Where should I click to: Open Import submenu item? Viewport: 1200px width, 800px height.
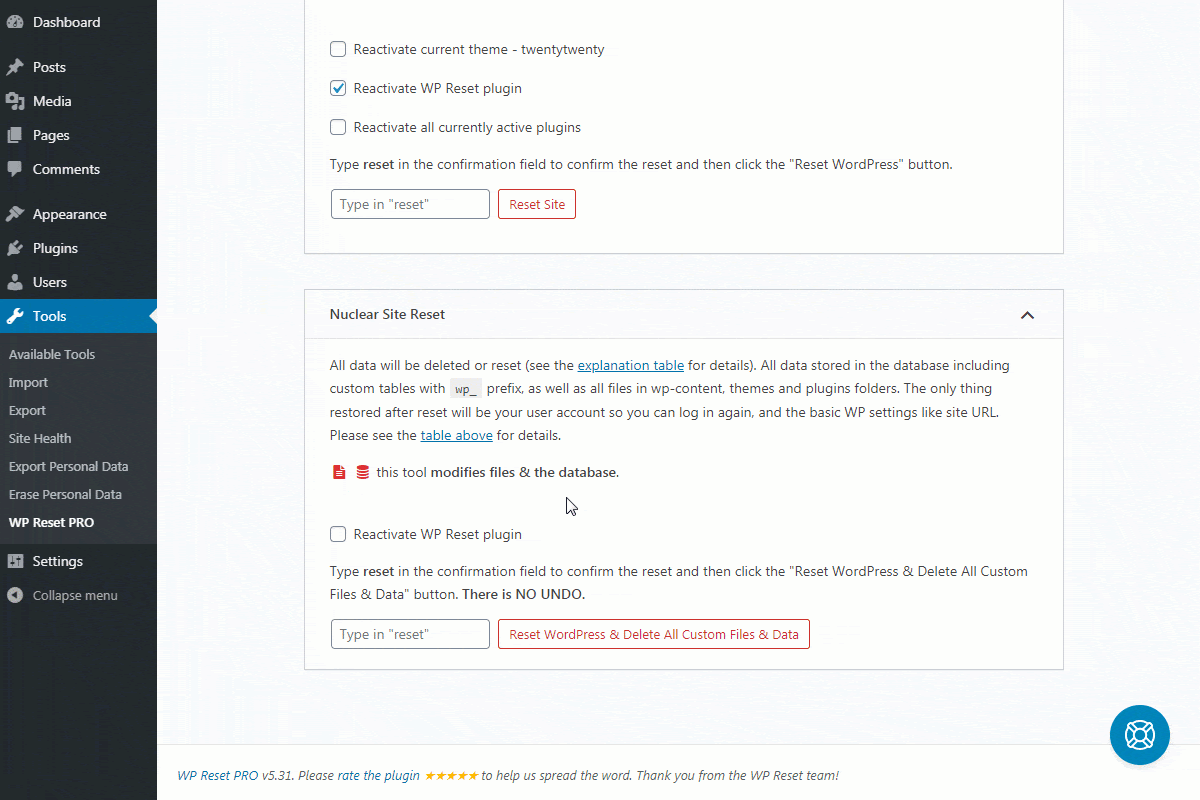pyautogui.click(x=28, y=382)
